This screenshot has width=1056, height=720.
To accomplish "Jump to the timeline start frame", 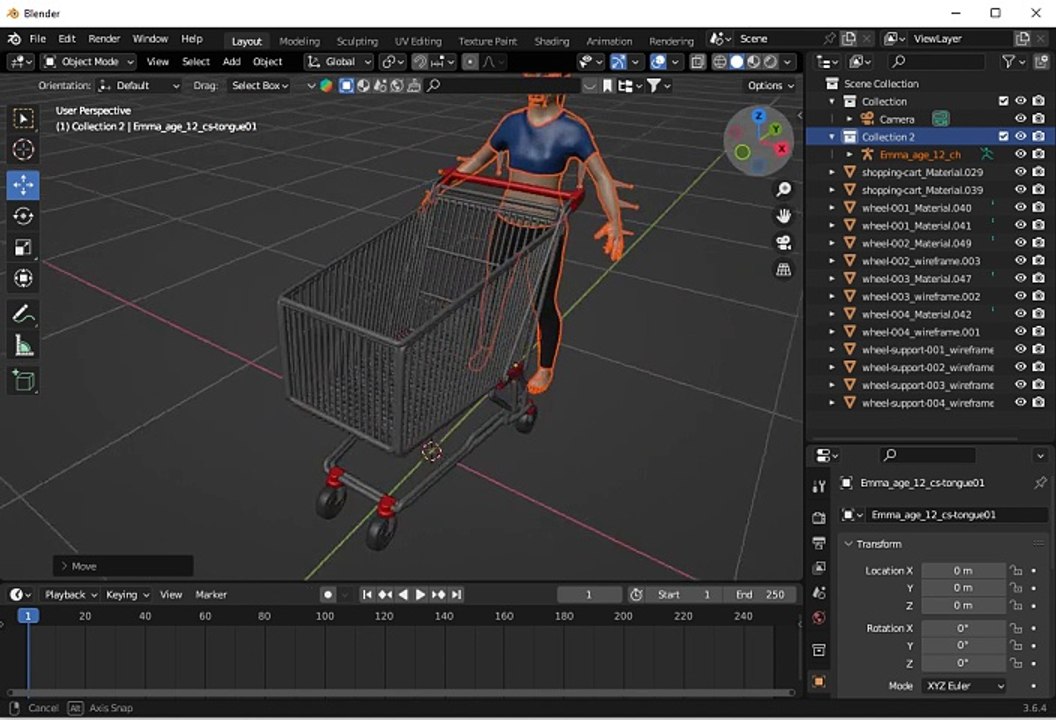I will [367, 595].
